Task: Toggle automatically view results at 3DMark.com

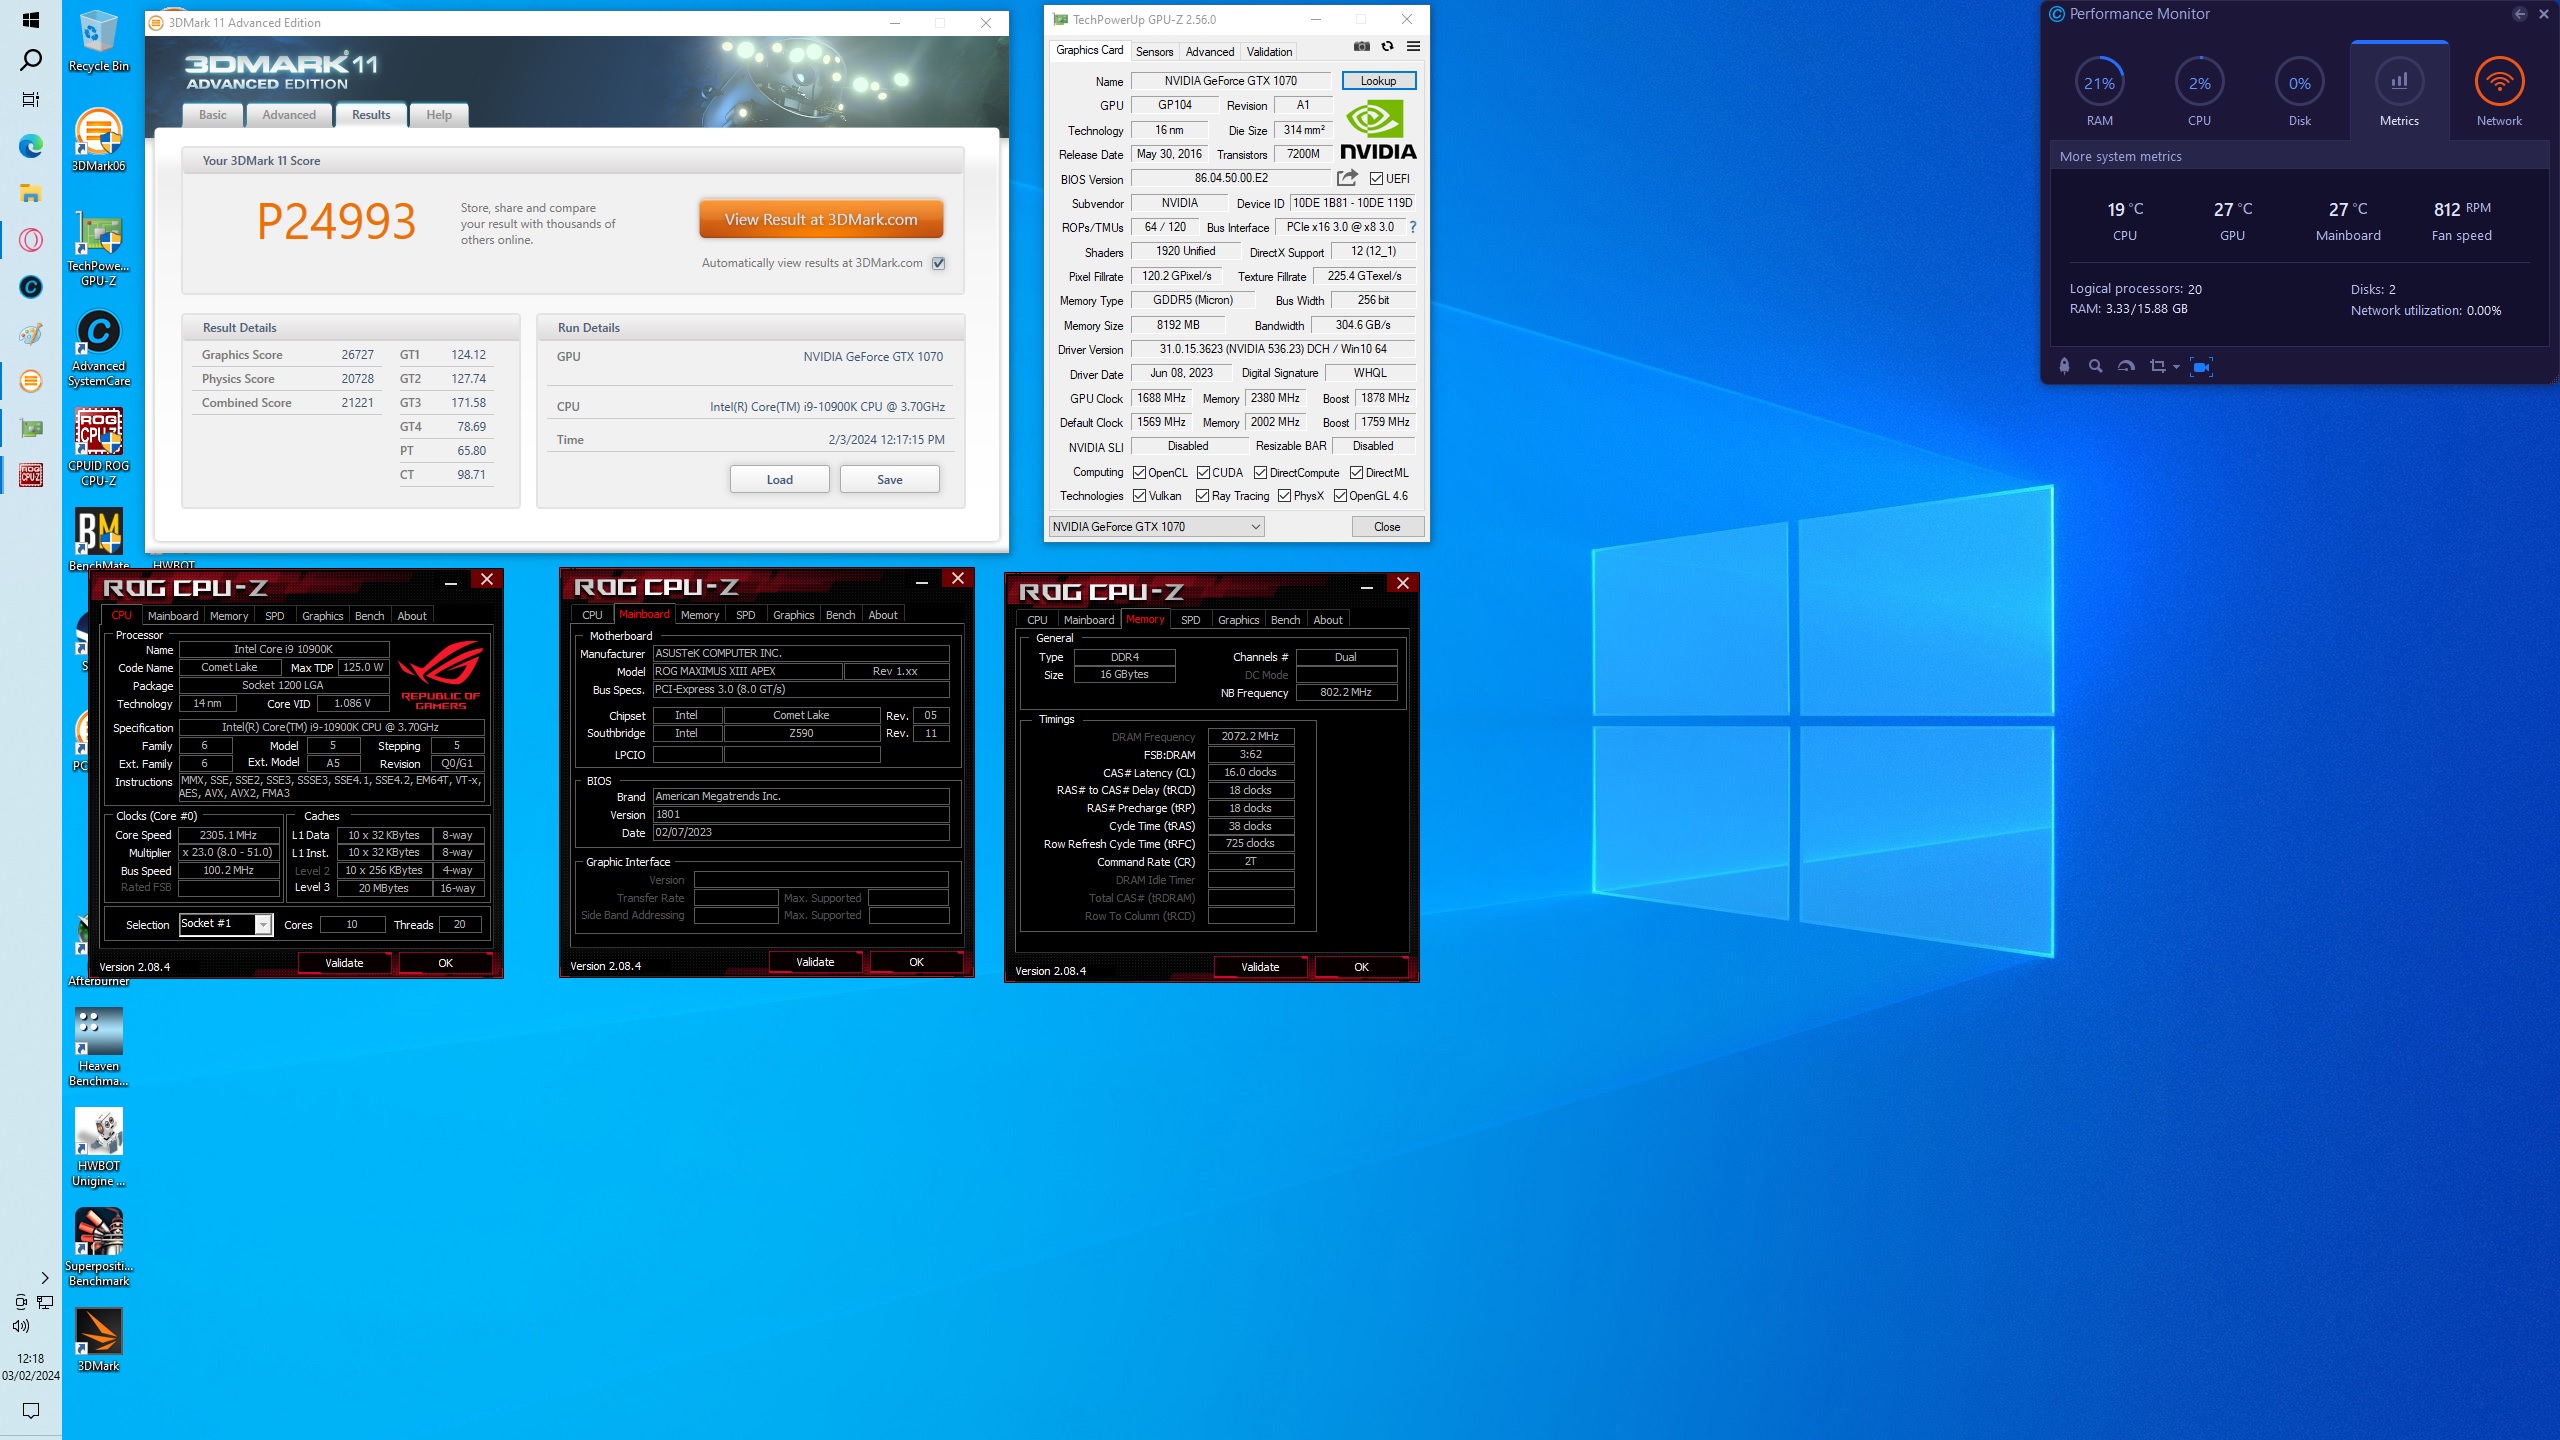Action: tap(938, 263)
